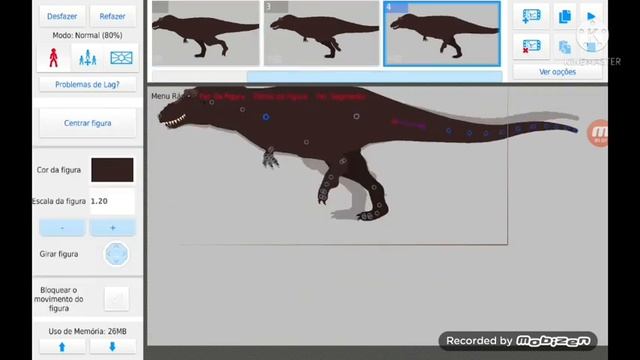The image size is (640, 360).
Task: Delete frame using red X film icon
Action: 531,46
